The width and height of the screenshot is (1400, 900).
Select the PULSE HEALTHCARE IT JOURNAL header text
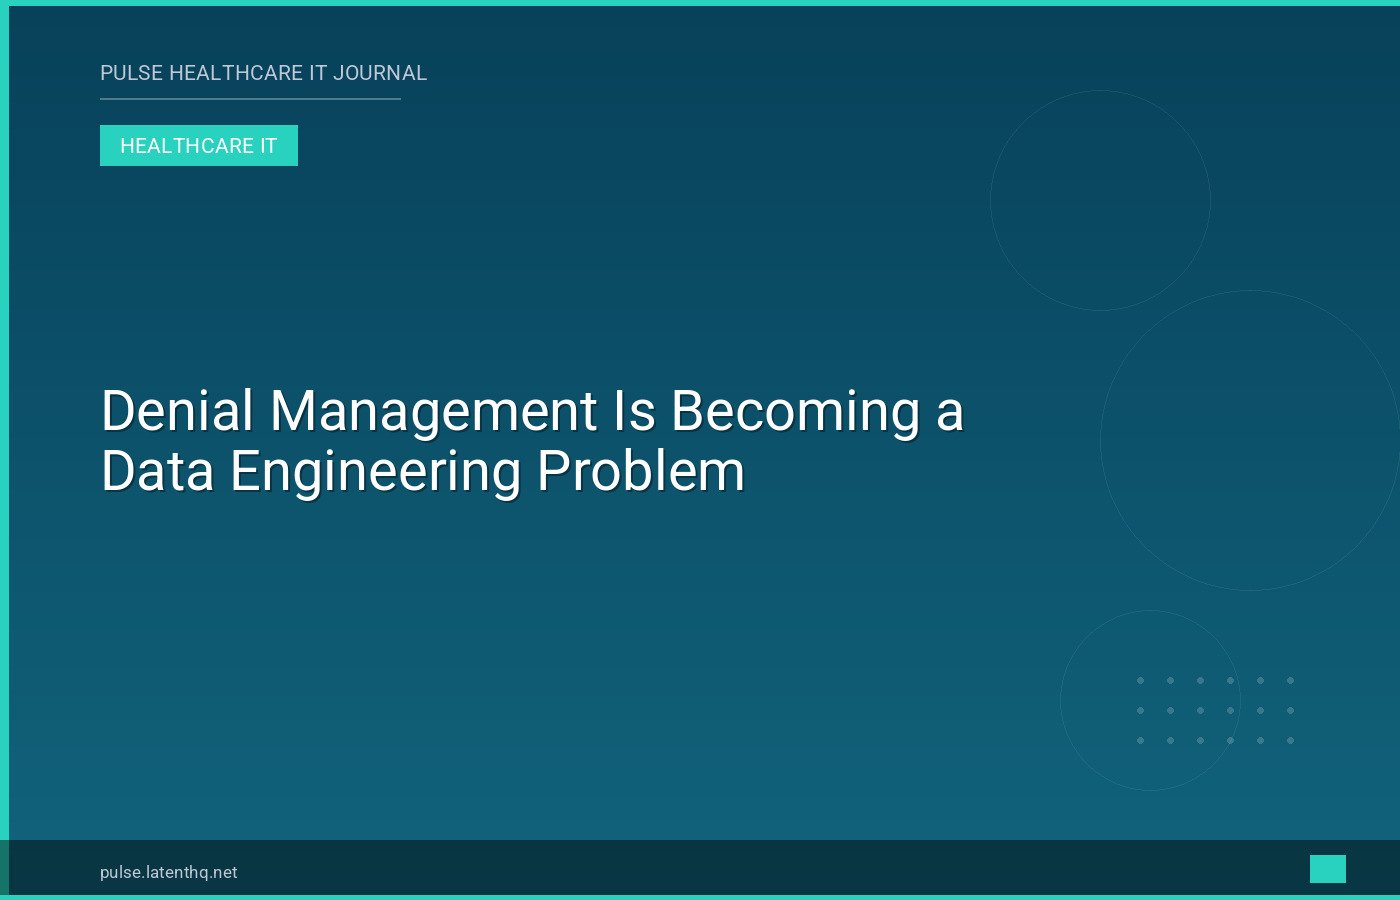tap(263, 73)
